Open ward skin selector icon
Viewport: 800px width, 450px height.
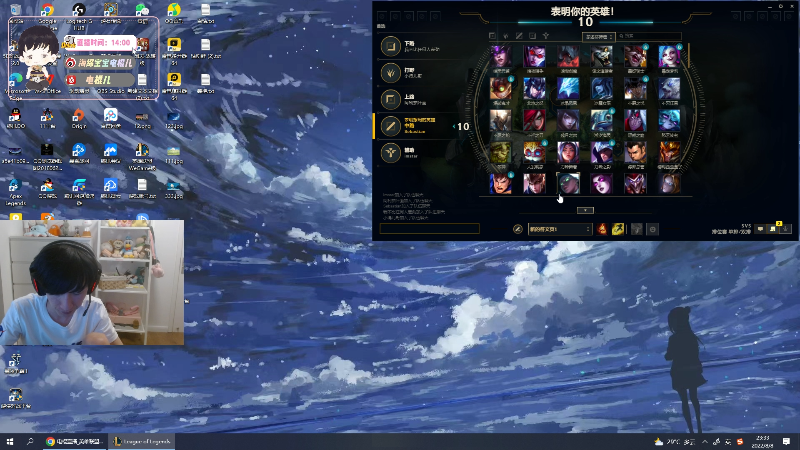point(636,229)
